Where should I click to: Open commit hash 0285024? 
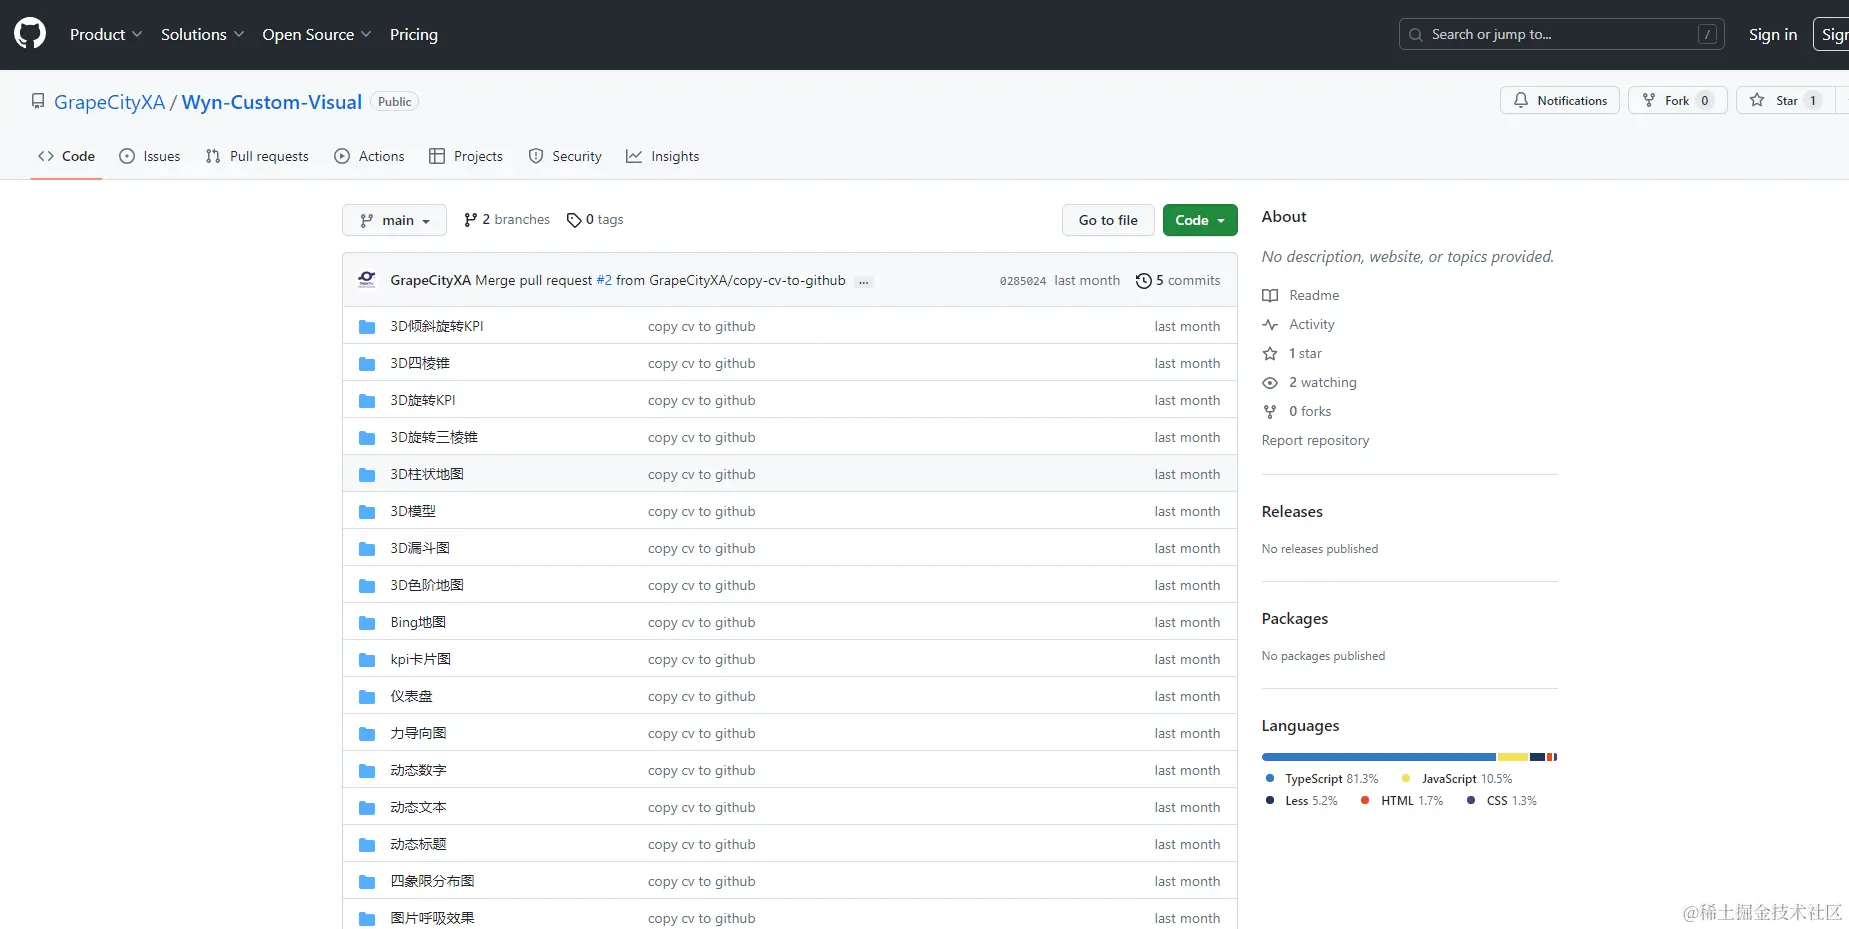(x=1023, y=281)
